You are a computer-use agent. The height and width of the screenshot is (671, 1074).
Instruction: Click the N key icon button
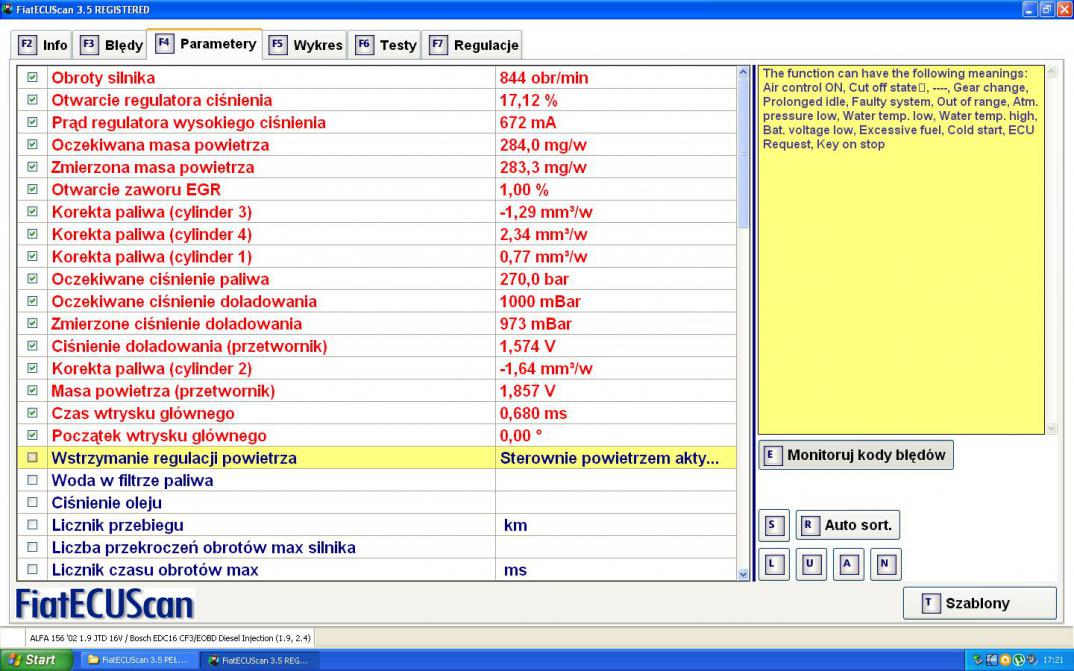pos(884,564)
